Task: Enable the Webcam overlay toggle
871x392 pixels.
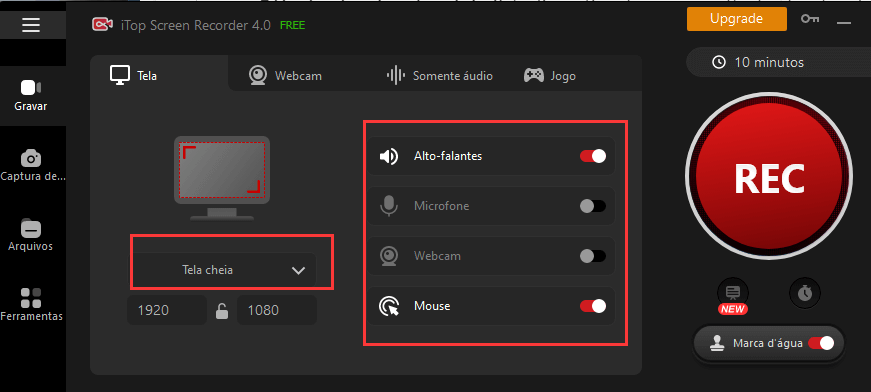Action: tap(593, 256)
